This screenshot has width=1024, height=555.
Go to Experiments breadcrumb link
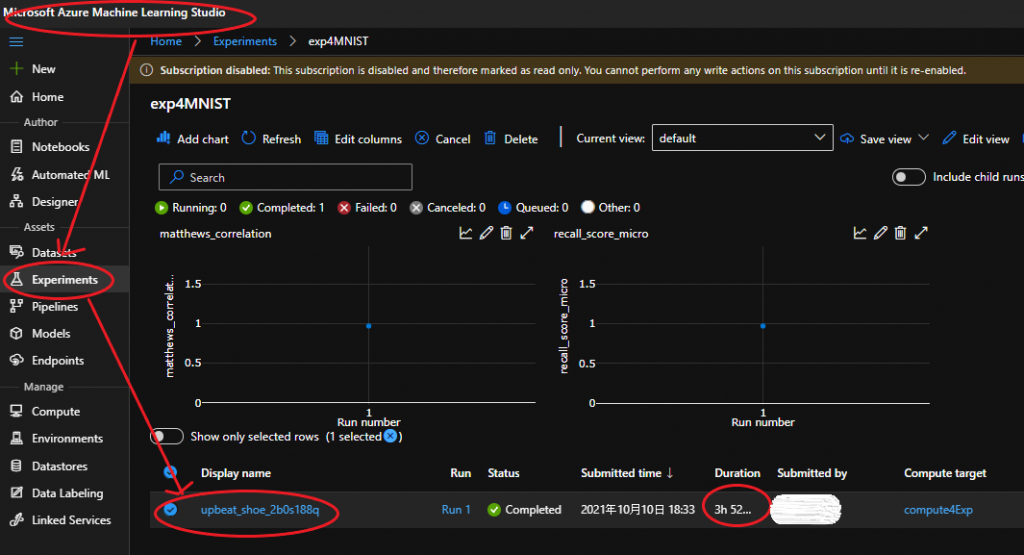point(245,41)
